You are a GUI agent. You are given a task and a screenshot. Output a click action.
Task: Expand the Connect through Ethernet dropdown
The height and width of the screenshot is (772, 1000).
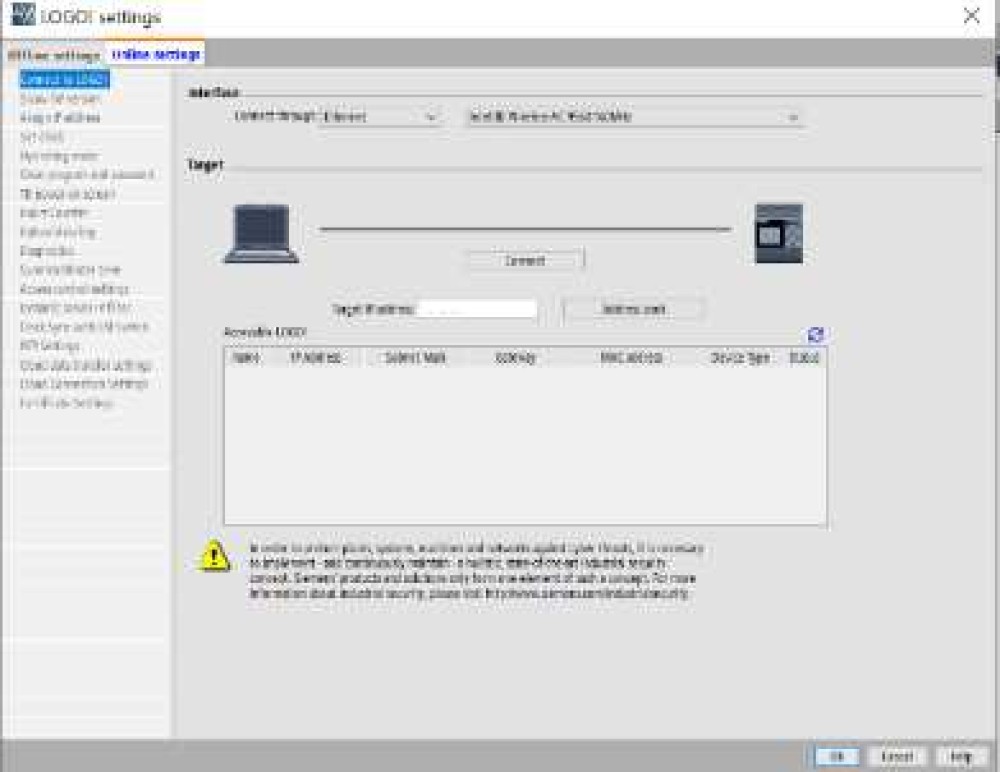point(379,117)
